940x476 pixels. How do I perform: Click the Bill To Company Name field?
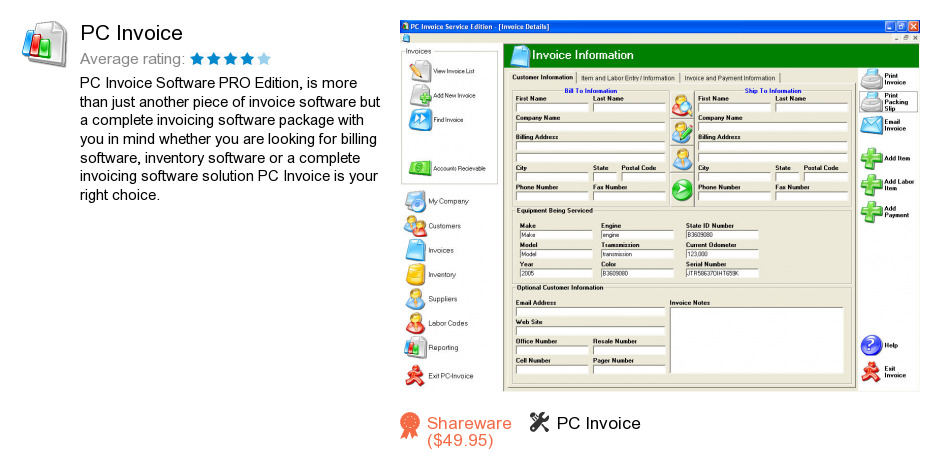[590, 127]
